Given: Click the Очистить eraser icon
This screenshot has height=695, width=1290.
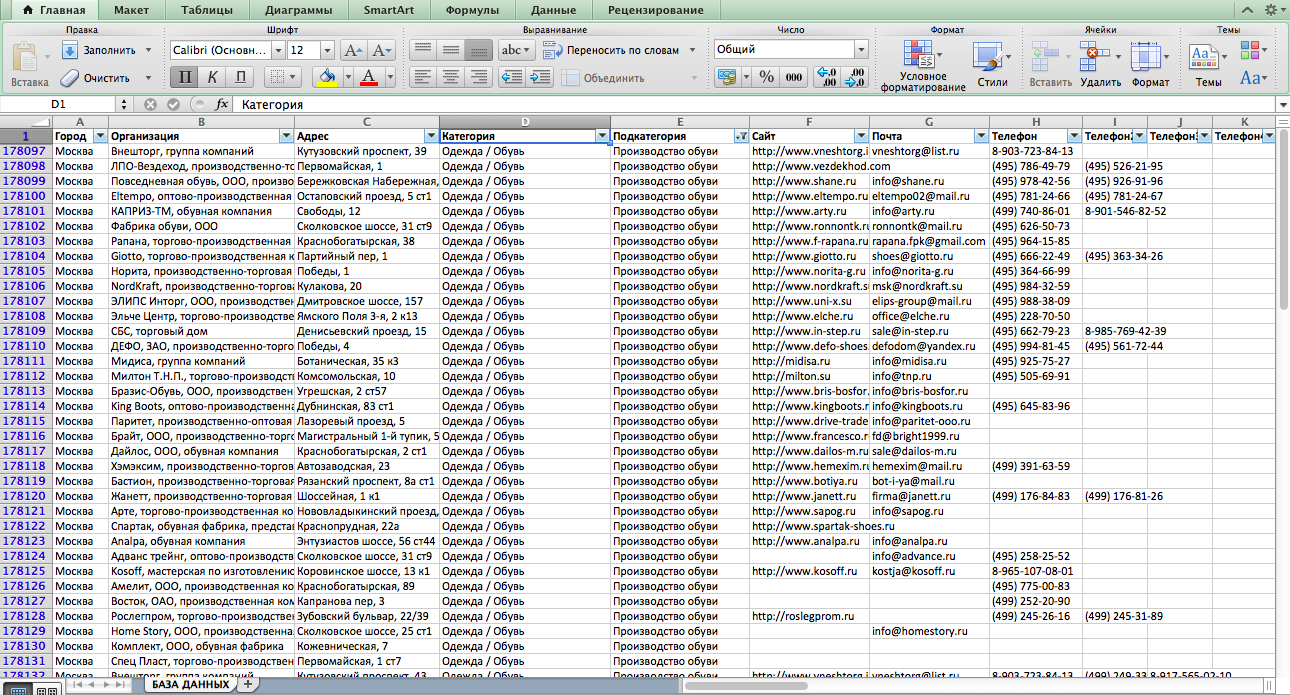Looking at the screenshot, I should [x=68, y=77].
